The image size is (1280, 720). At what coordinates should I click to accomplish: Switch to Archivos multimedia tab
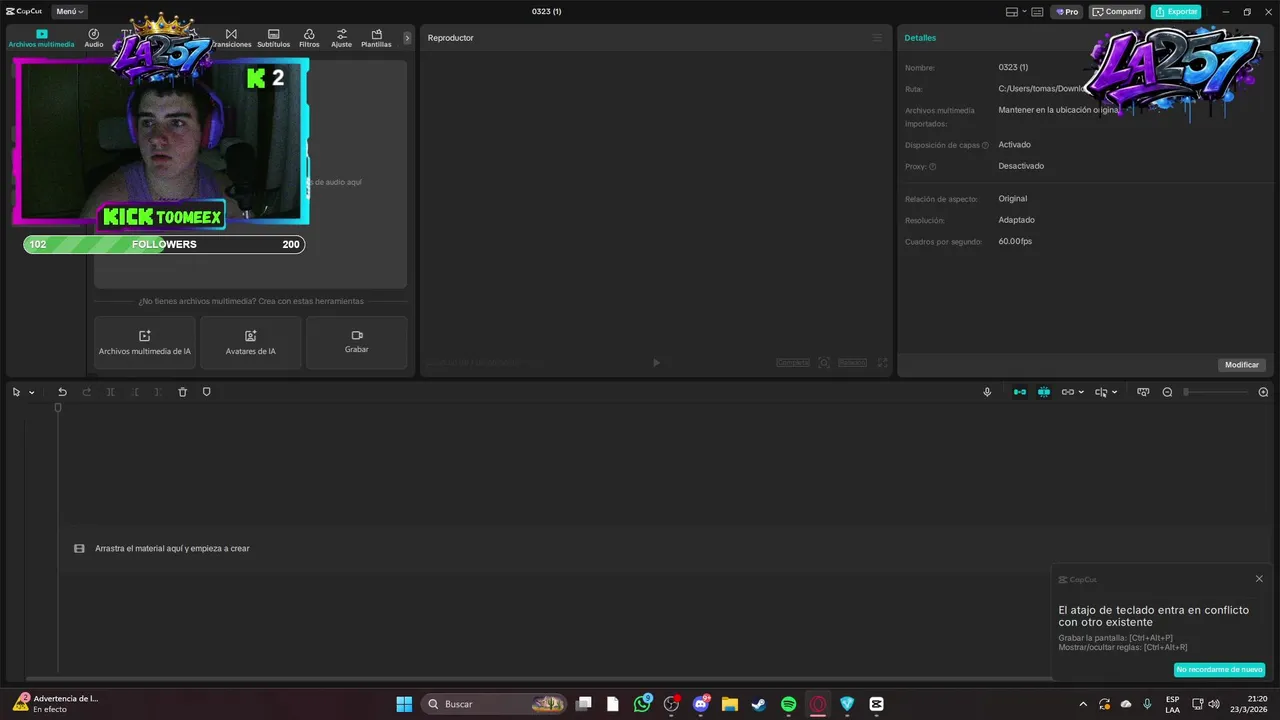[41, 39]
